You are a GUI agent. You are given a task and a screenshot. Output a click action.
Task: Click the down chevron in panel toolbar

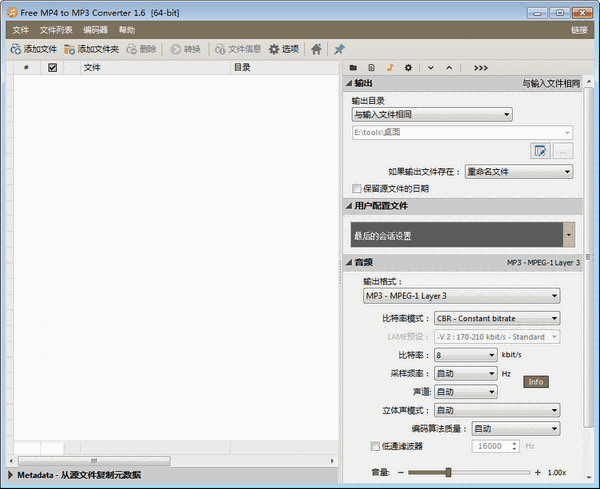pyautogui.click(x=431, y=68)
